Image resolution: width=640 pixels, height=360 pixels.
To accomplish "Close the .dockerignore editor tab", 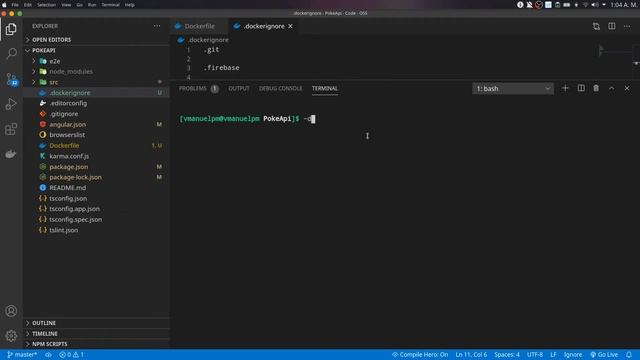I will point(290,26).
